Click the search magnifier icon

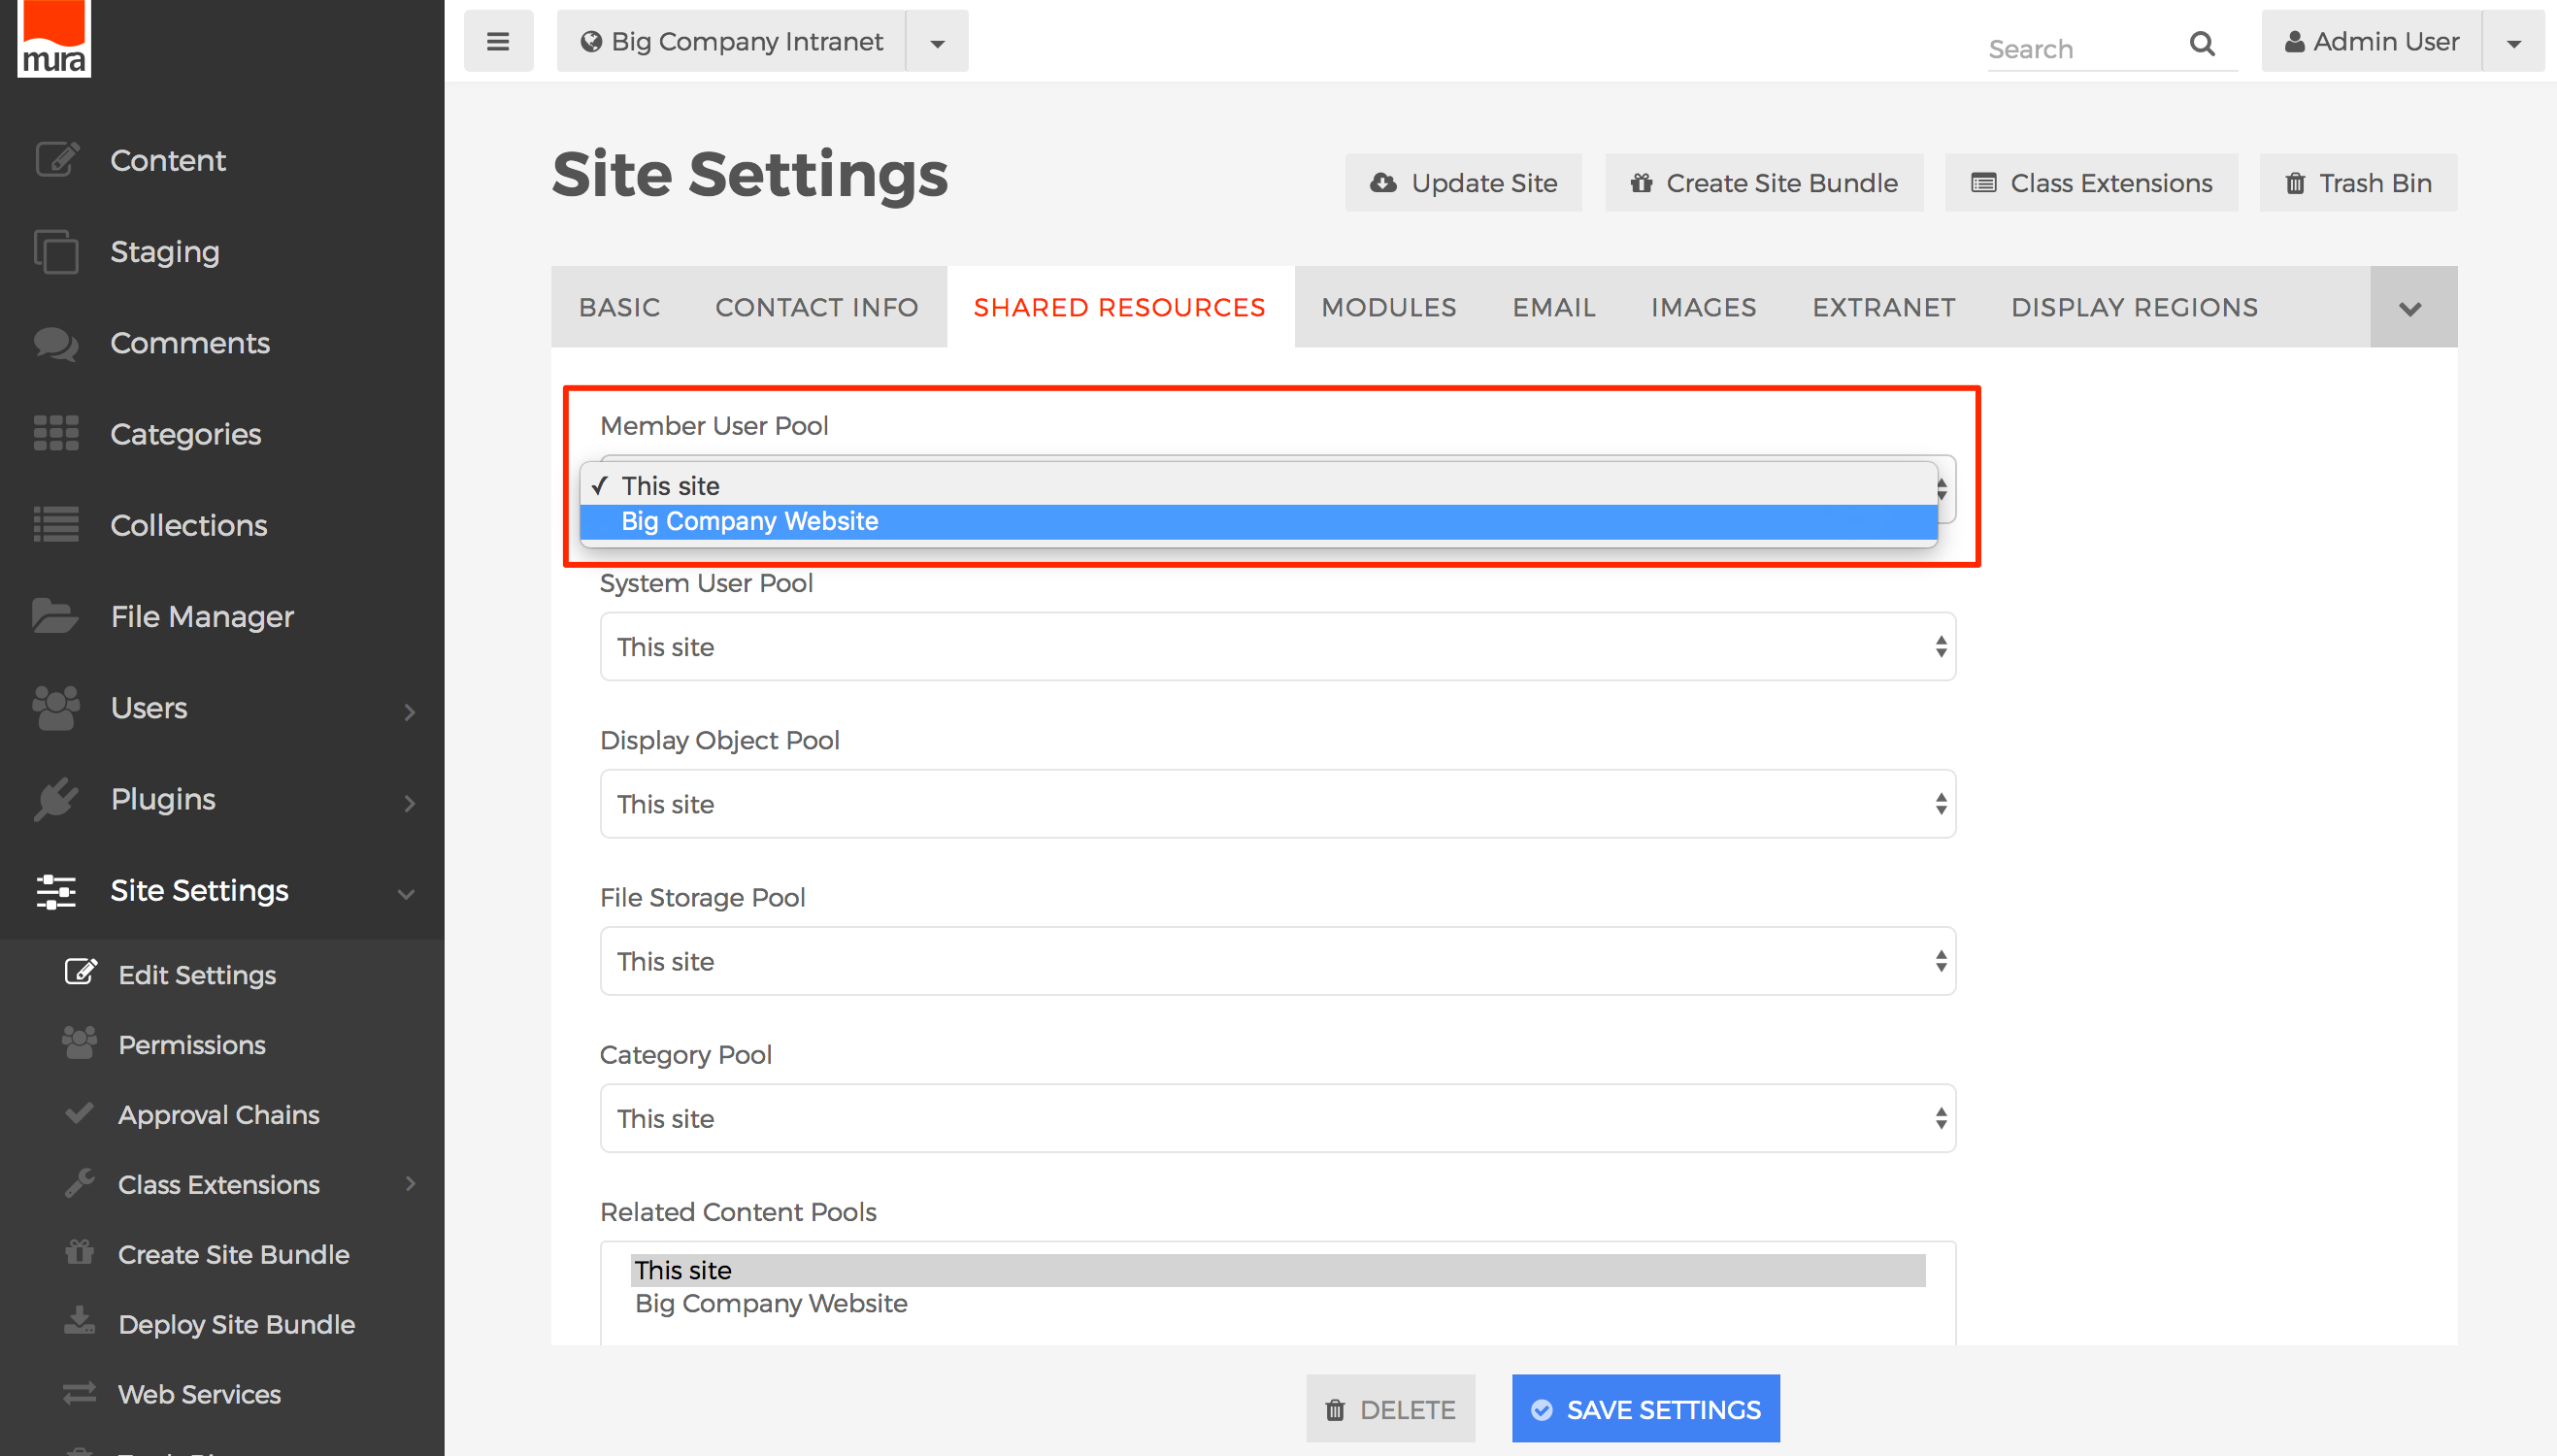2201,44
